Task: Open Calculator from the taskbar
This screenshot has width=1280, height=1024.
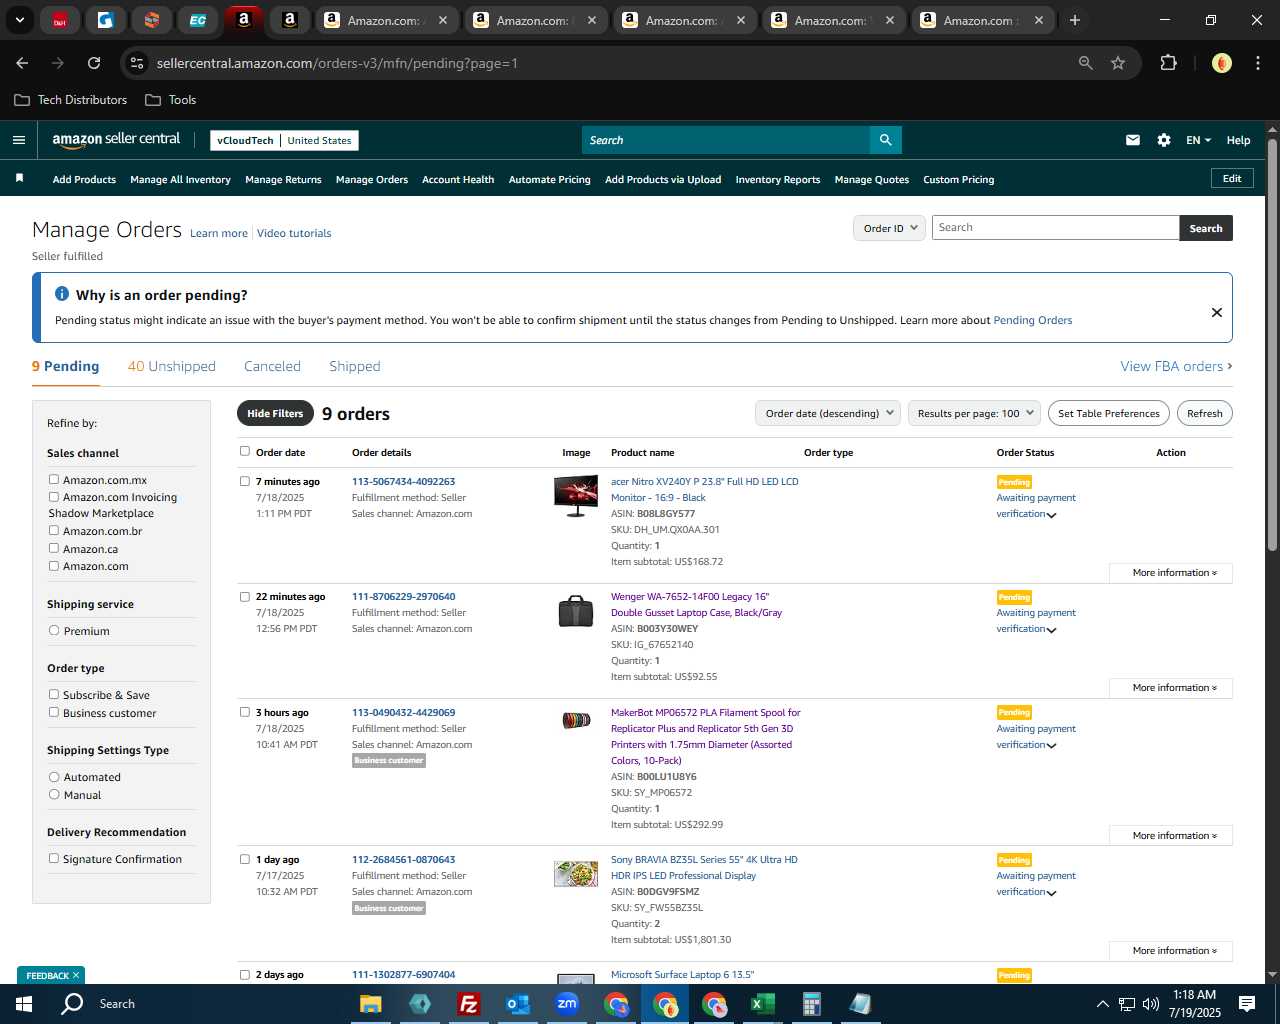Action: tap(811, 1004)
